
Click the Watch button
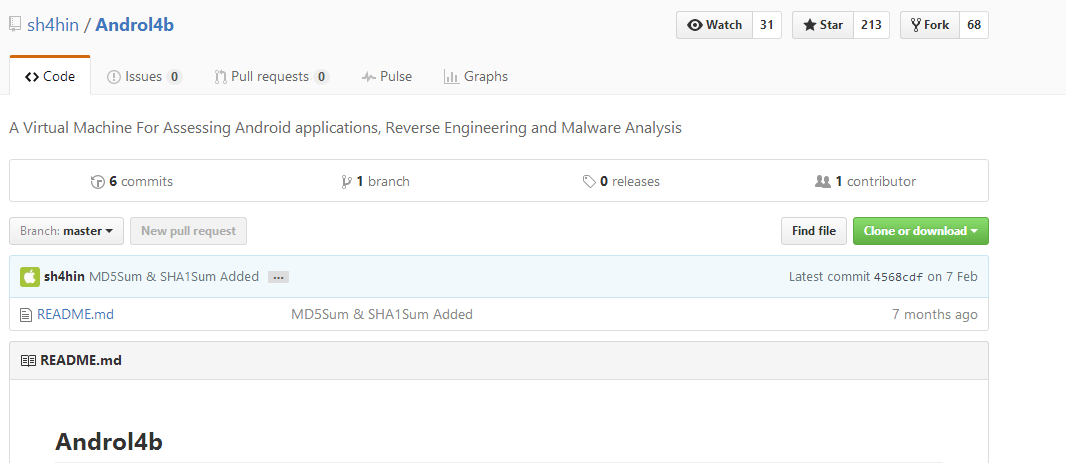point(715,25)
